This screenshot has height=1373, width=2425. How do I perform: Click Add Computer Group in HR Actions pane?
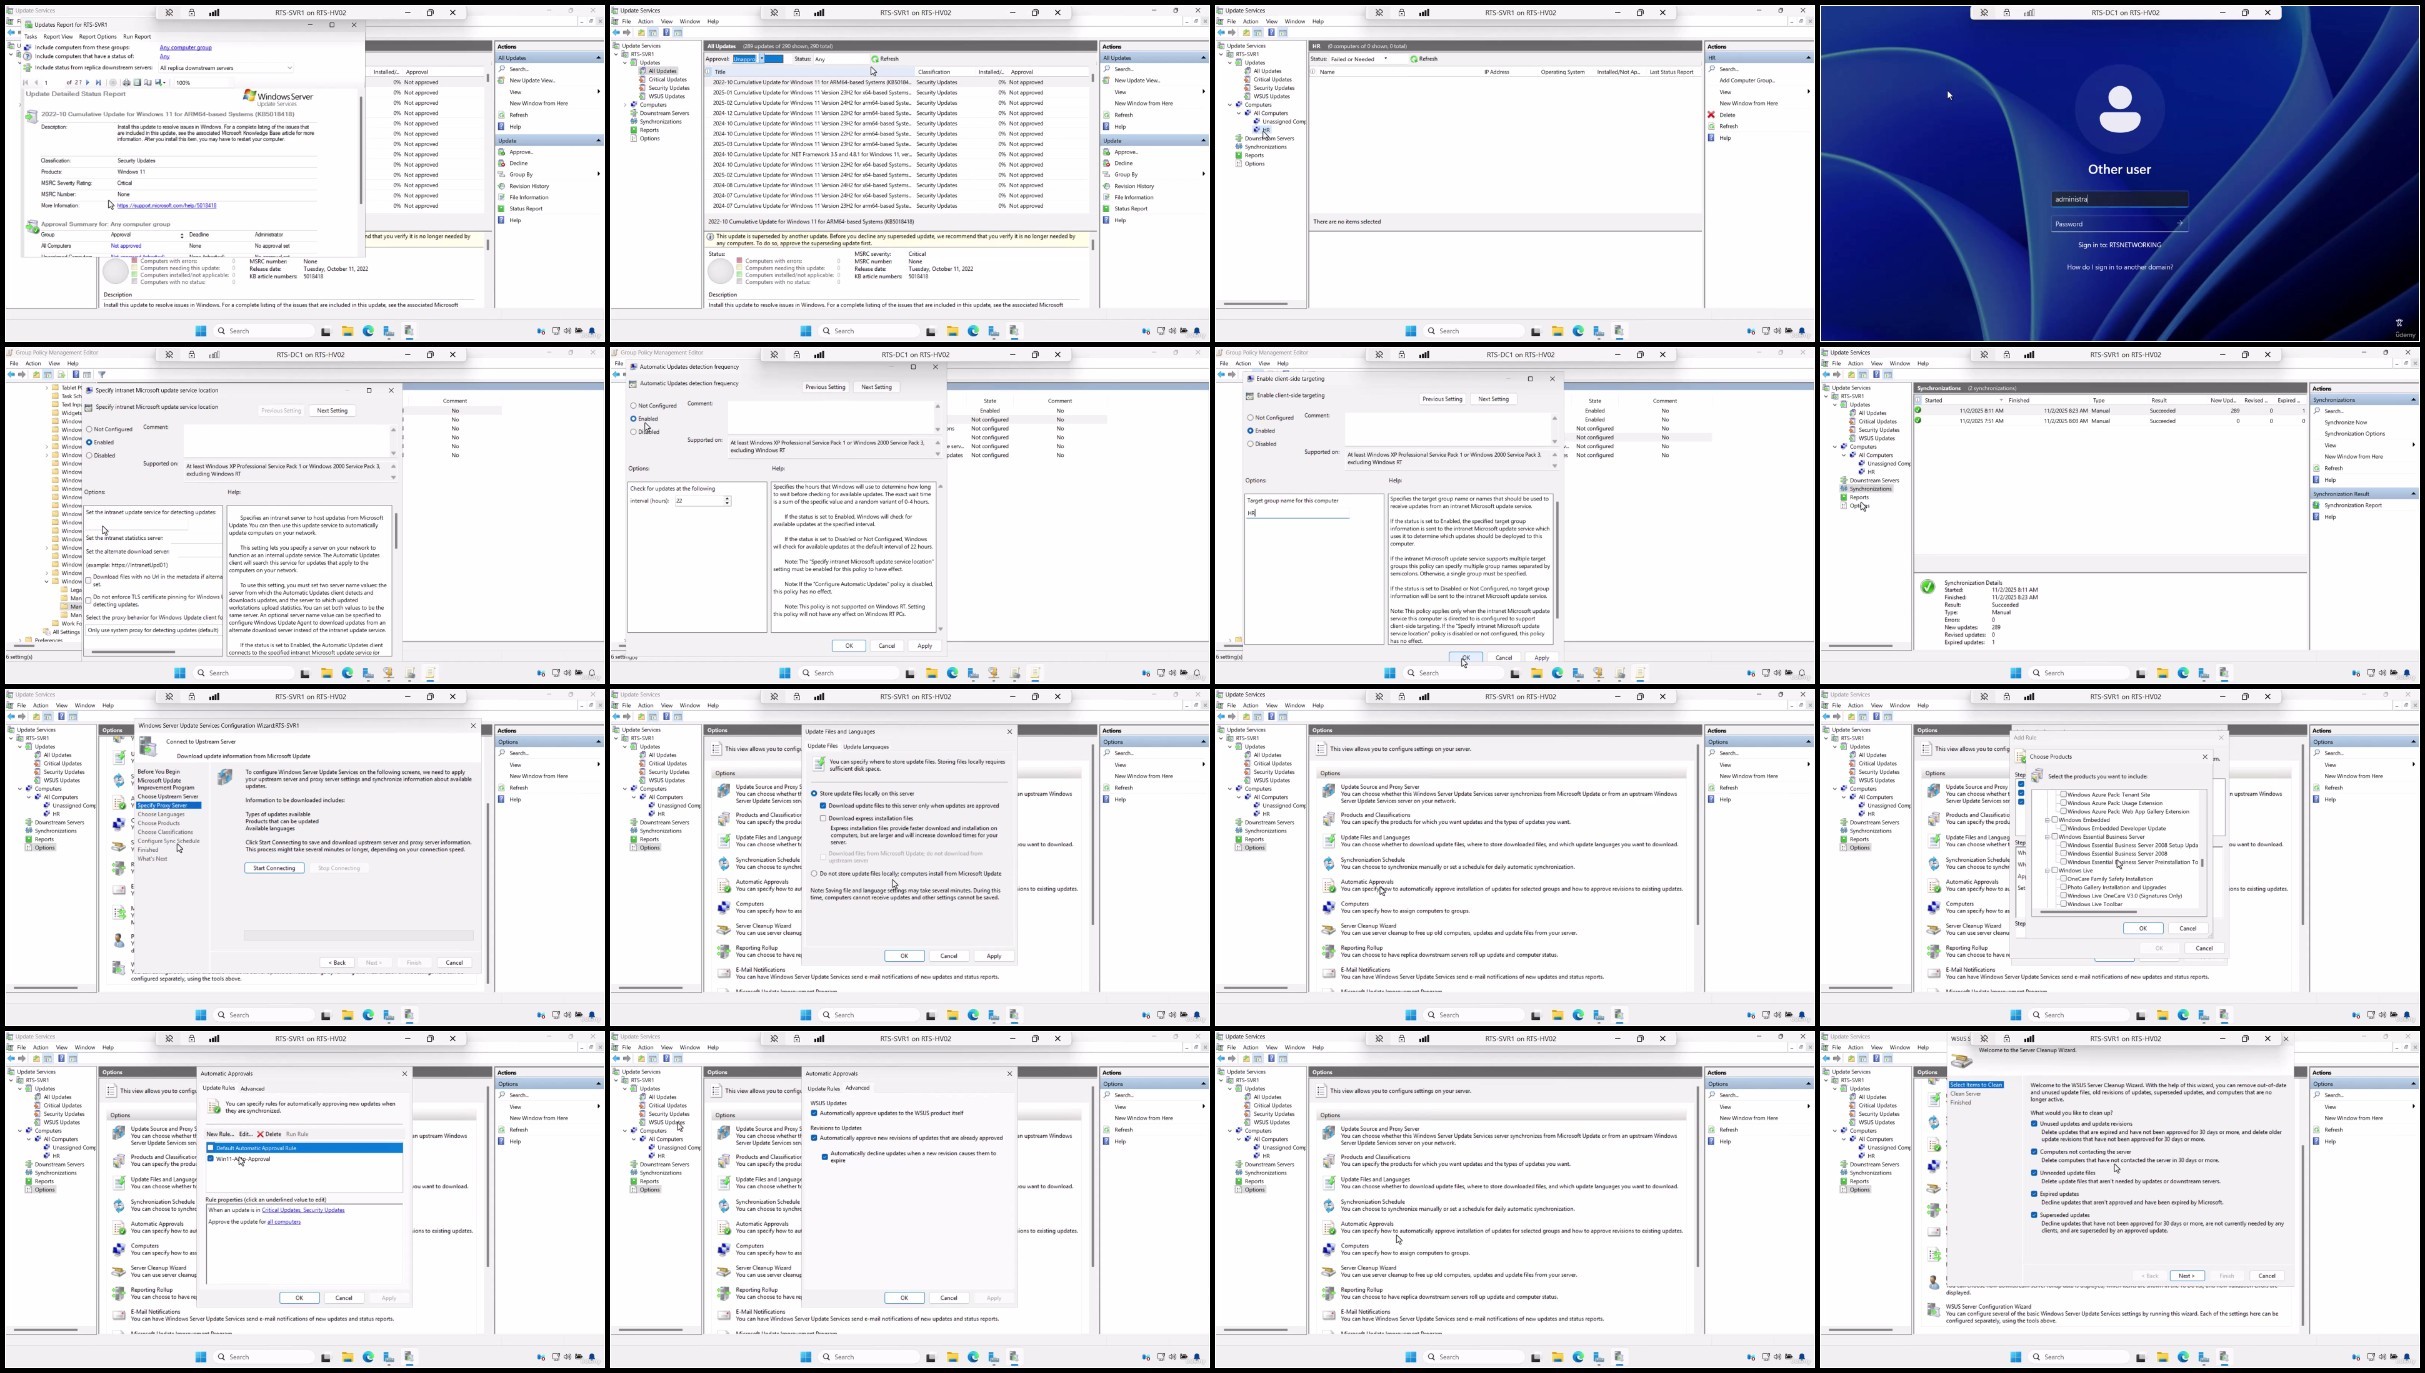(1746, 80)
